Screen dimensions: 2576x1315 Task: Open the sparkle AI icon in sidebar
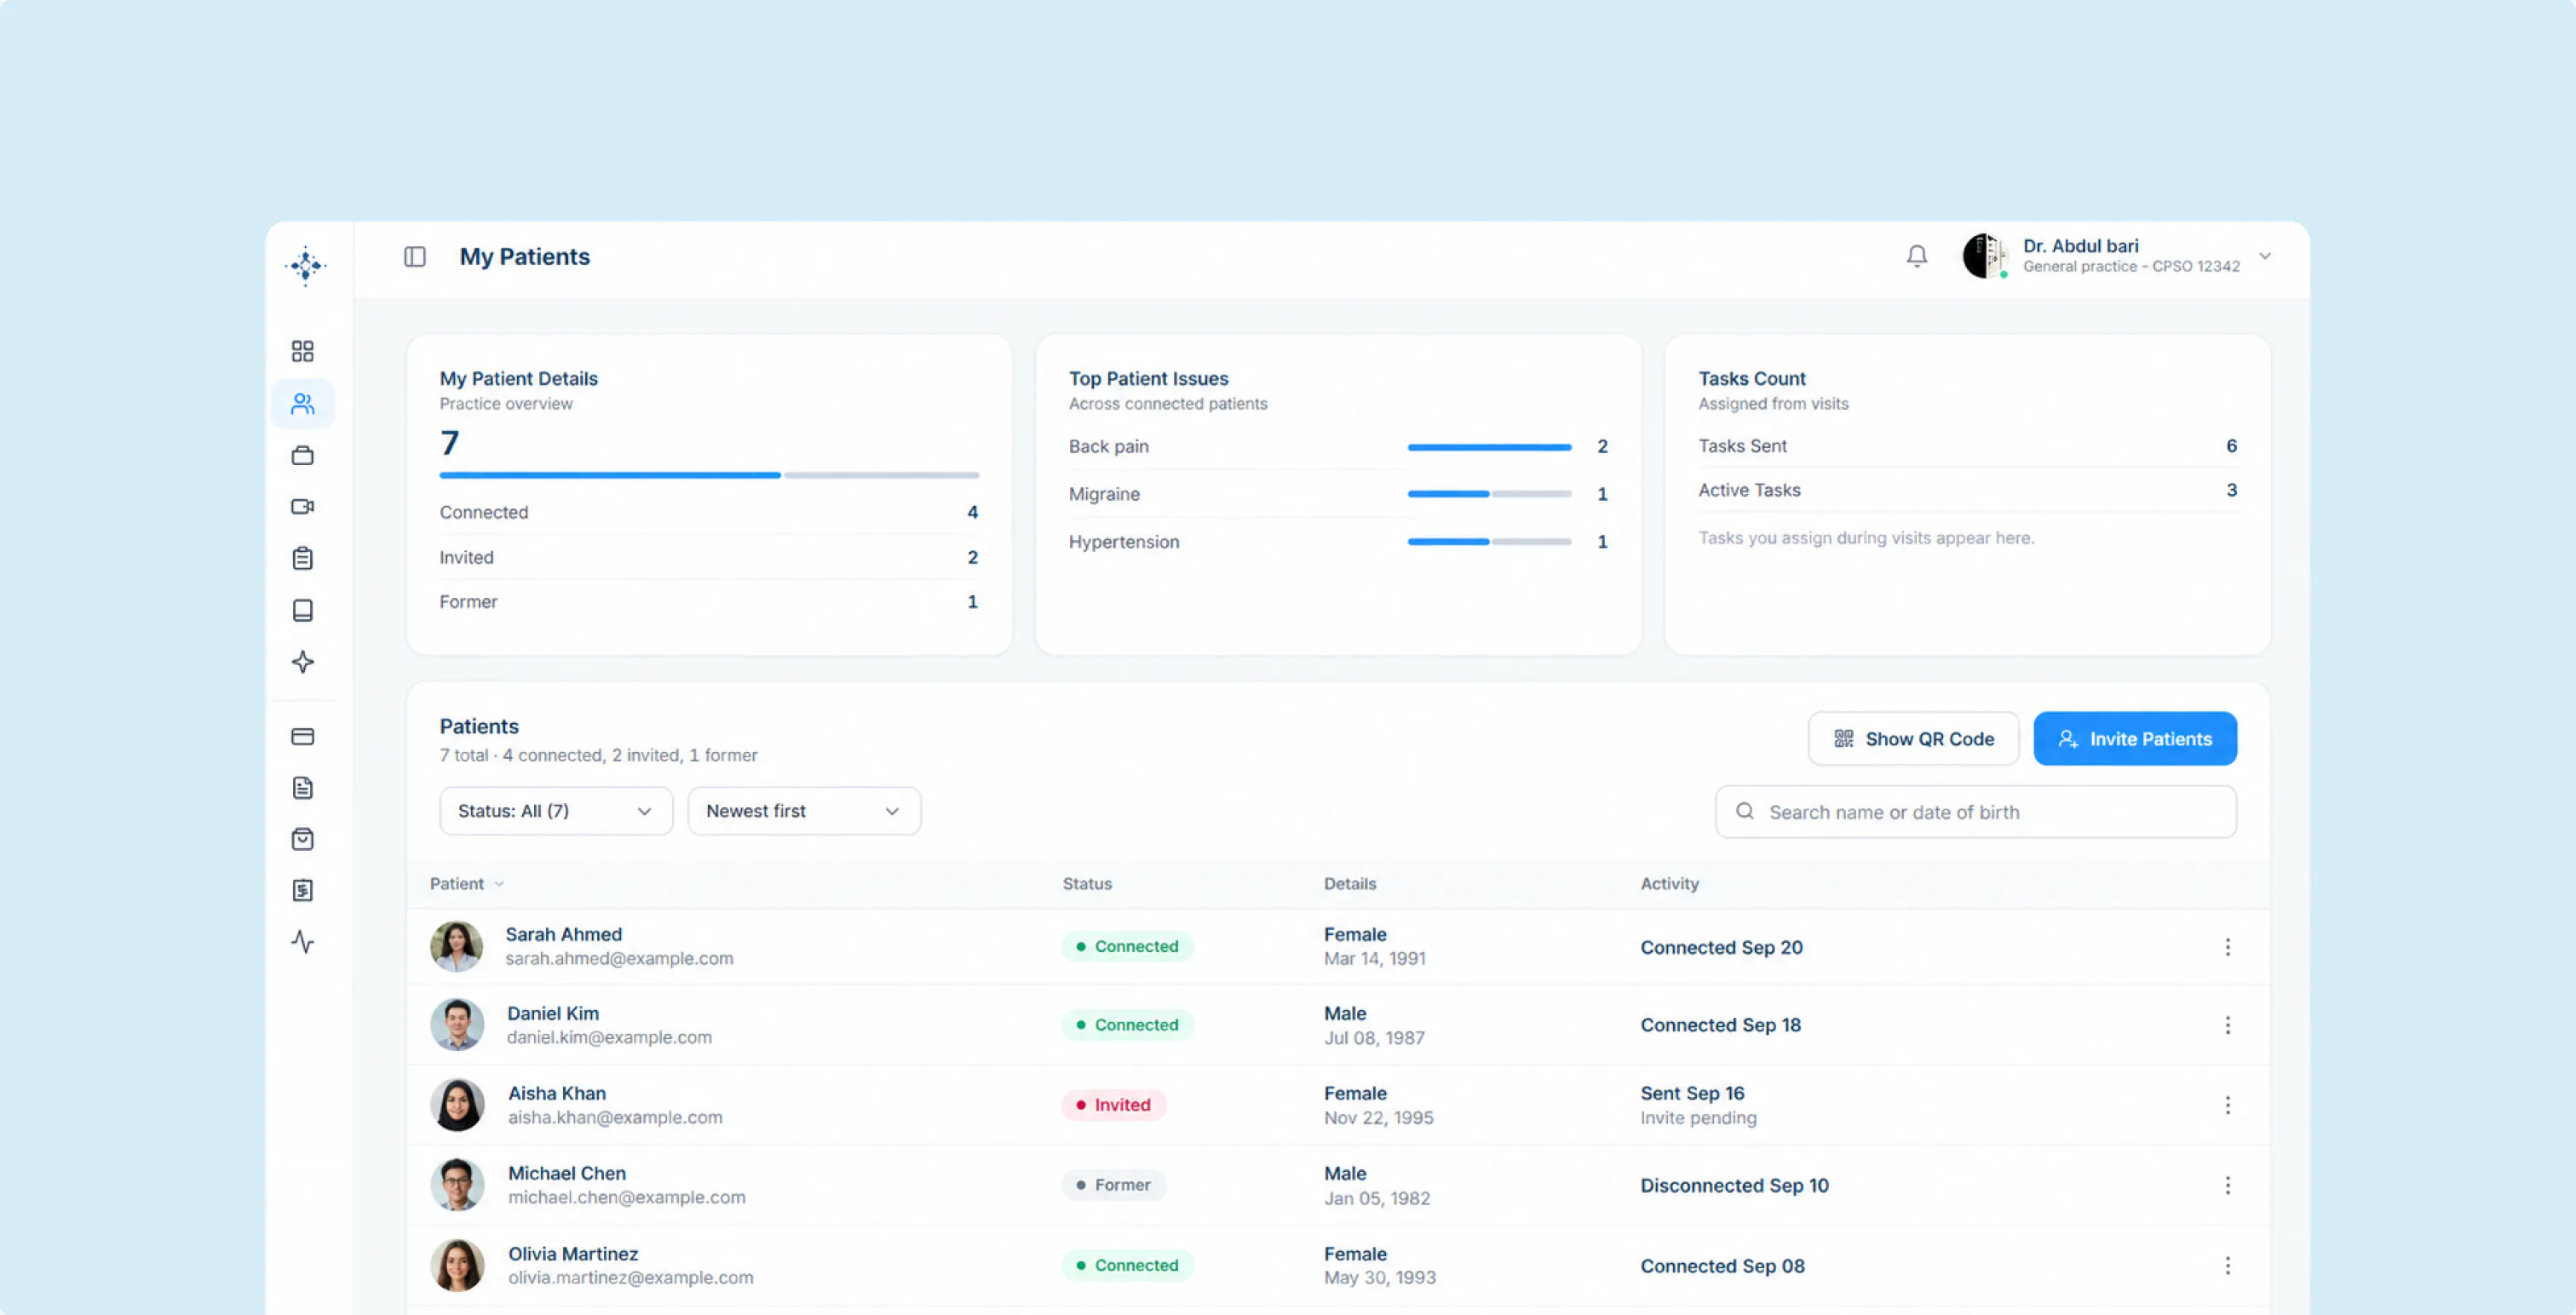302,662
